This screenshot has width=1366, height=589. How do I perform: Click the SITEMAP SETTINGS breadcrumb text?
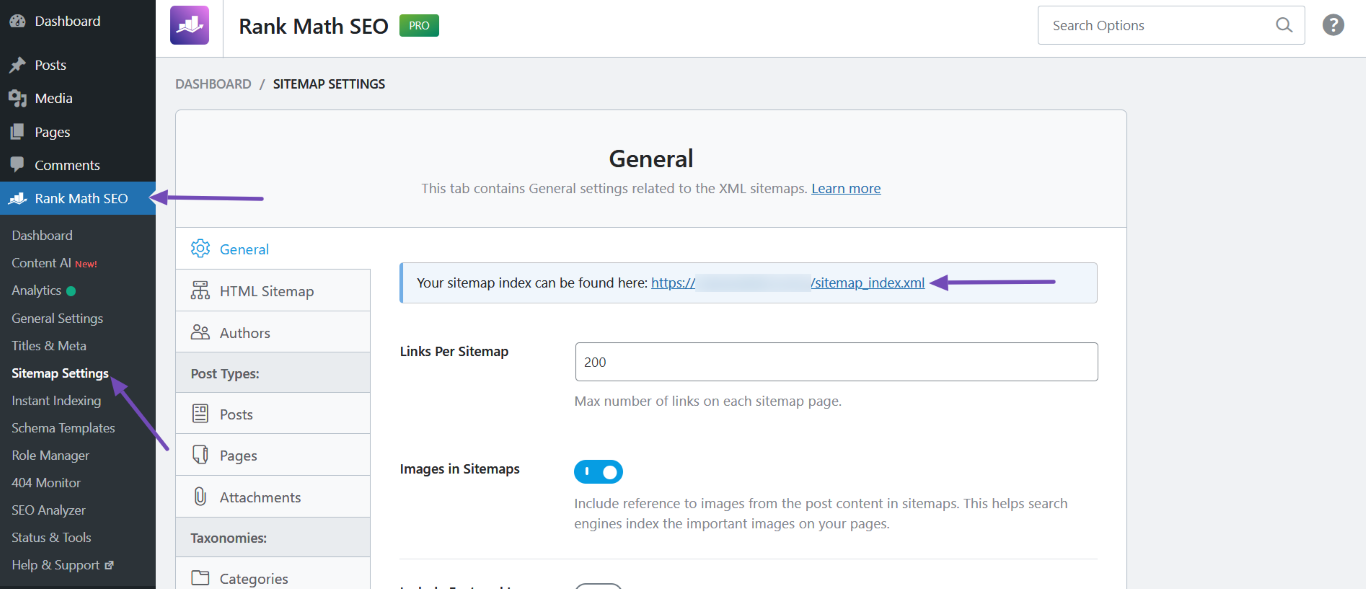click(329, 84)
